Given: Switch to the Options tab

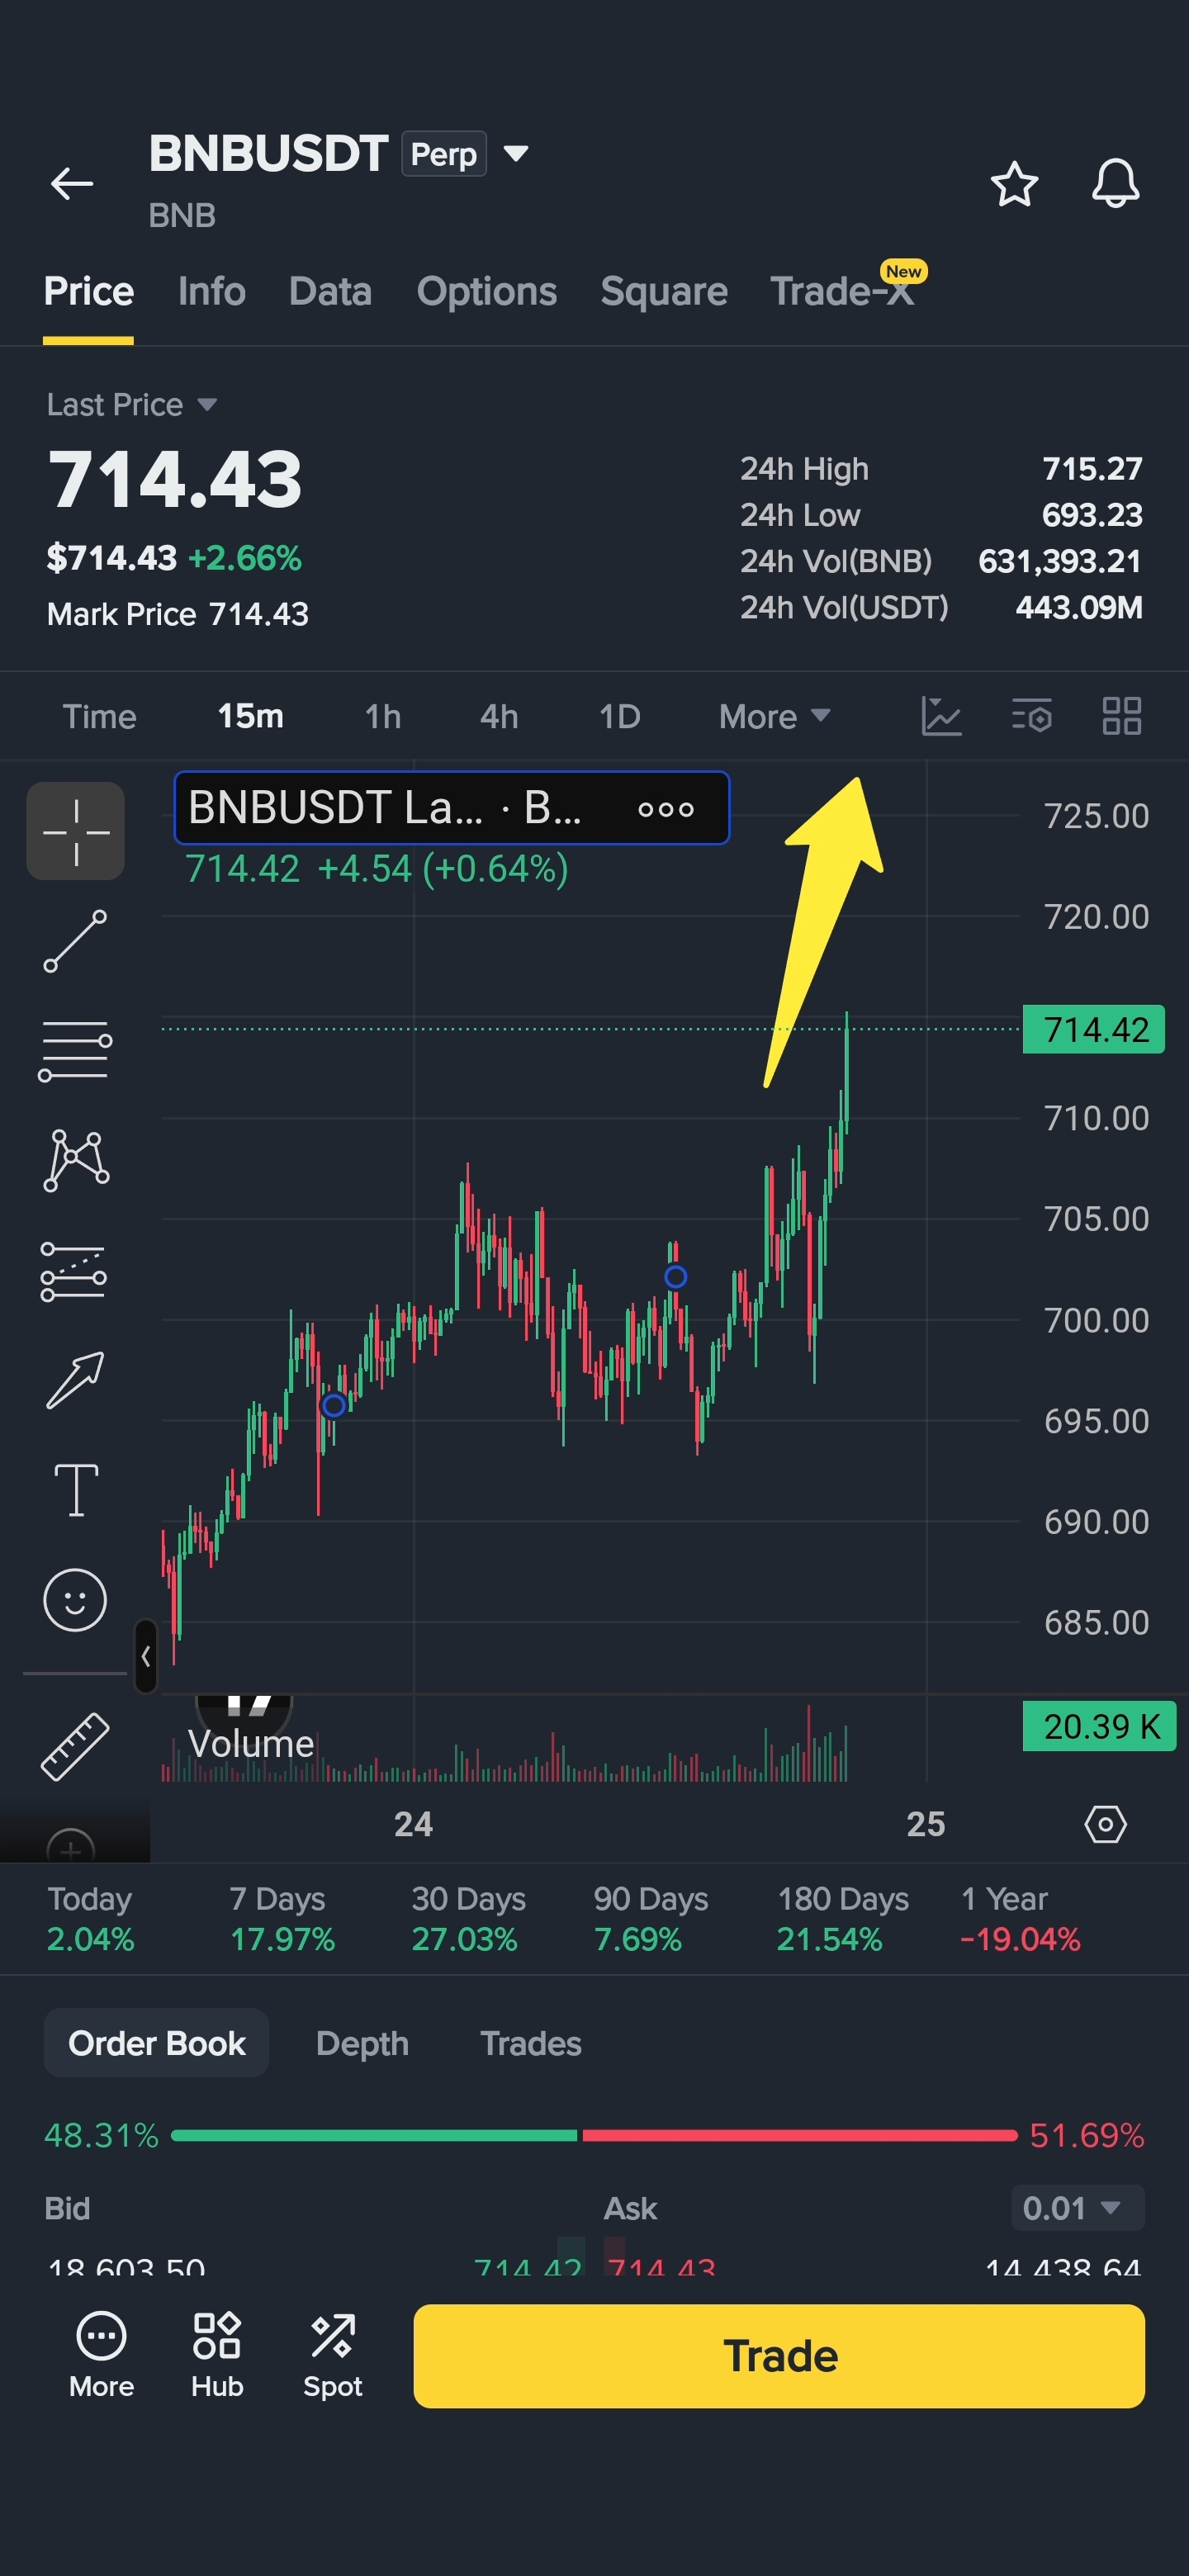Looking at the screenshot, I should coord(486,291).
